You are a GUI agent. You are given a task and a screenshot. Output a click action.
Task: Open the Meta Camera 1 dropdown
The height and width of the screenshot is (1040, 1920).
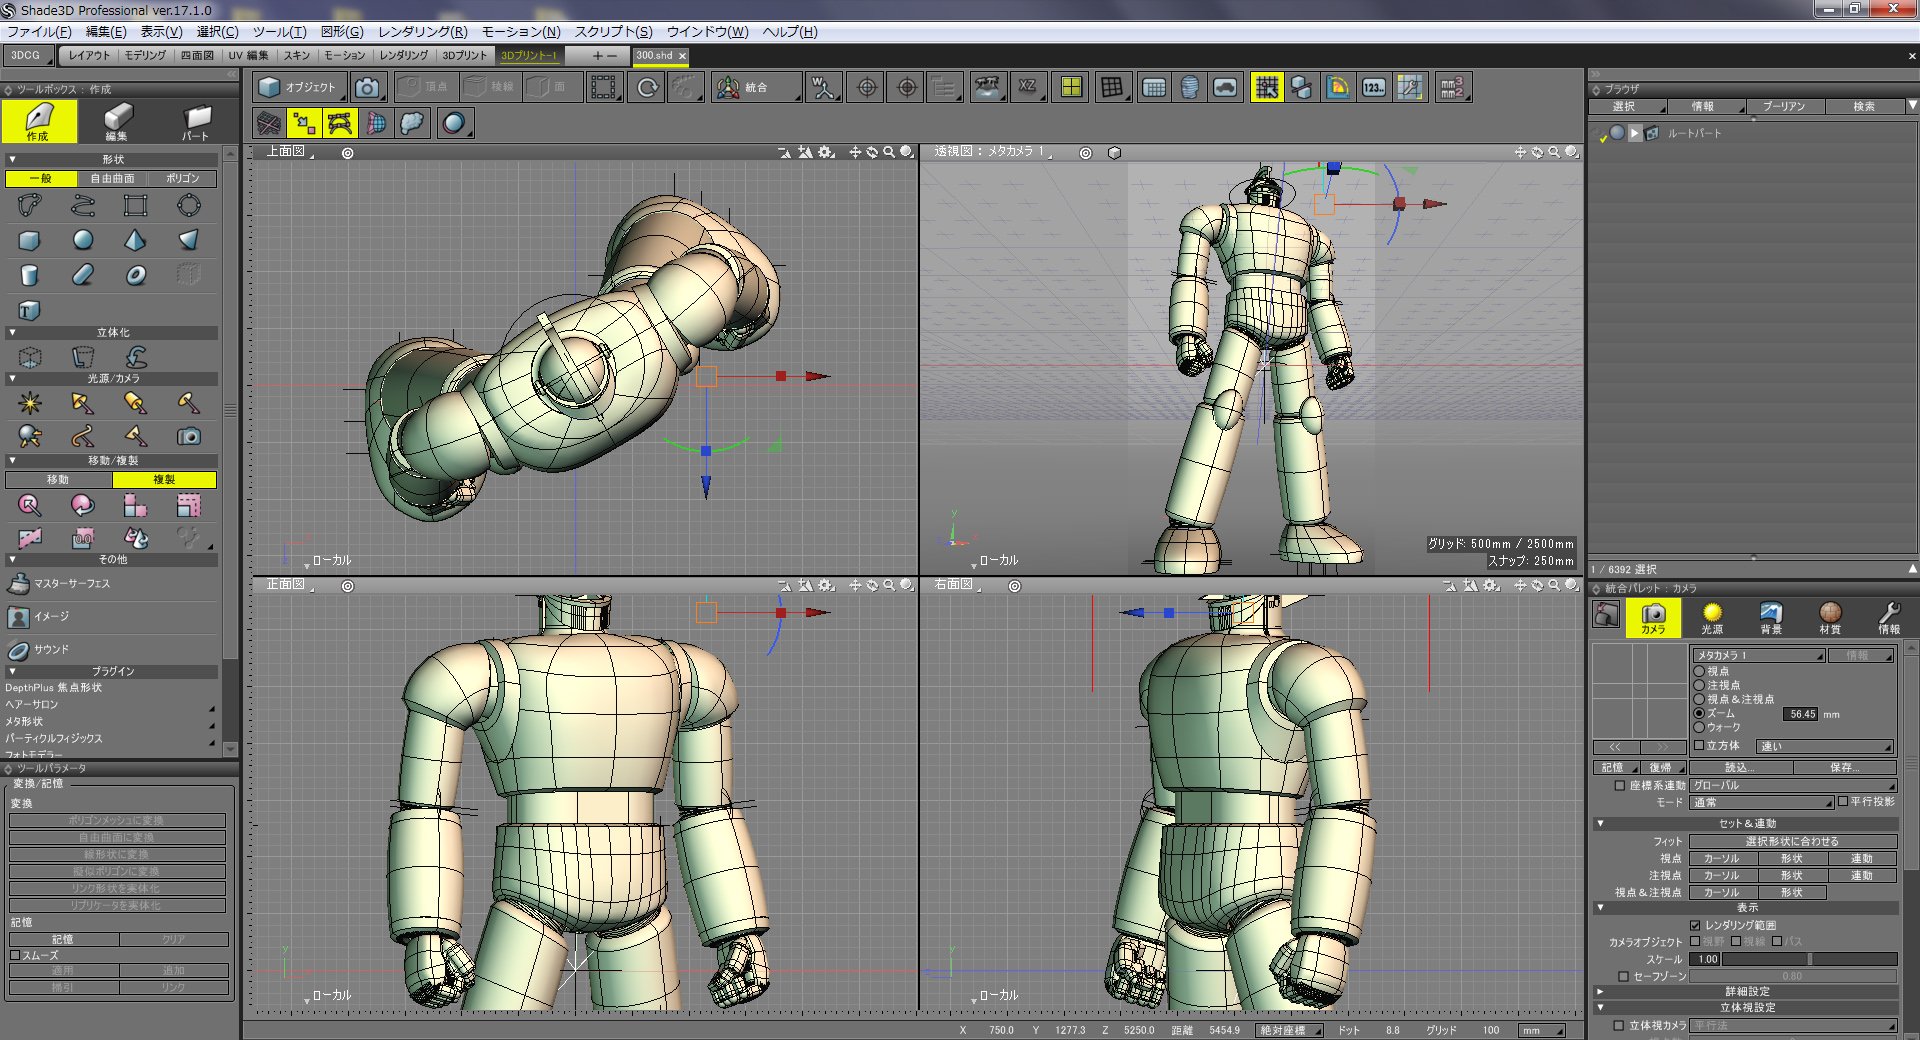click(1759, 655)
